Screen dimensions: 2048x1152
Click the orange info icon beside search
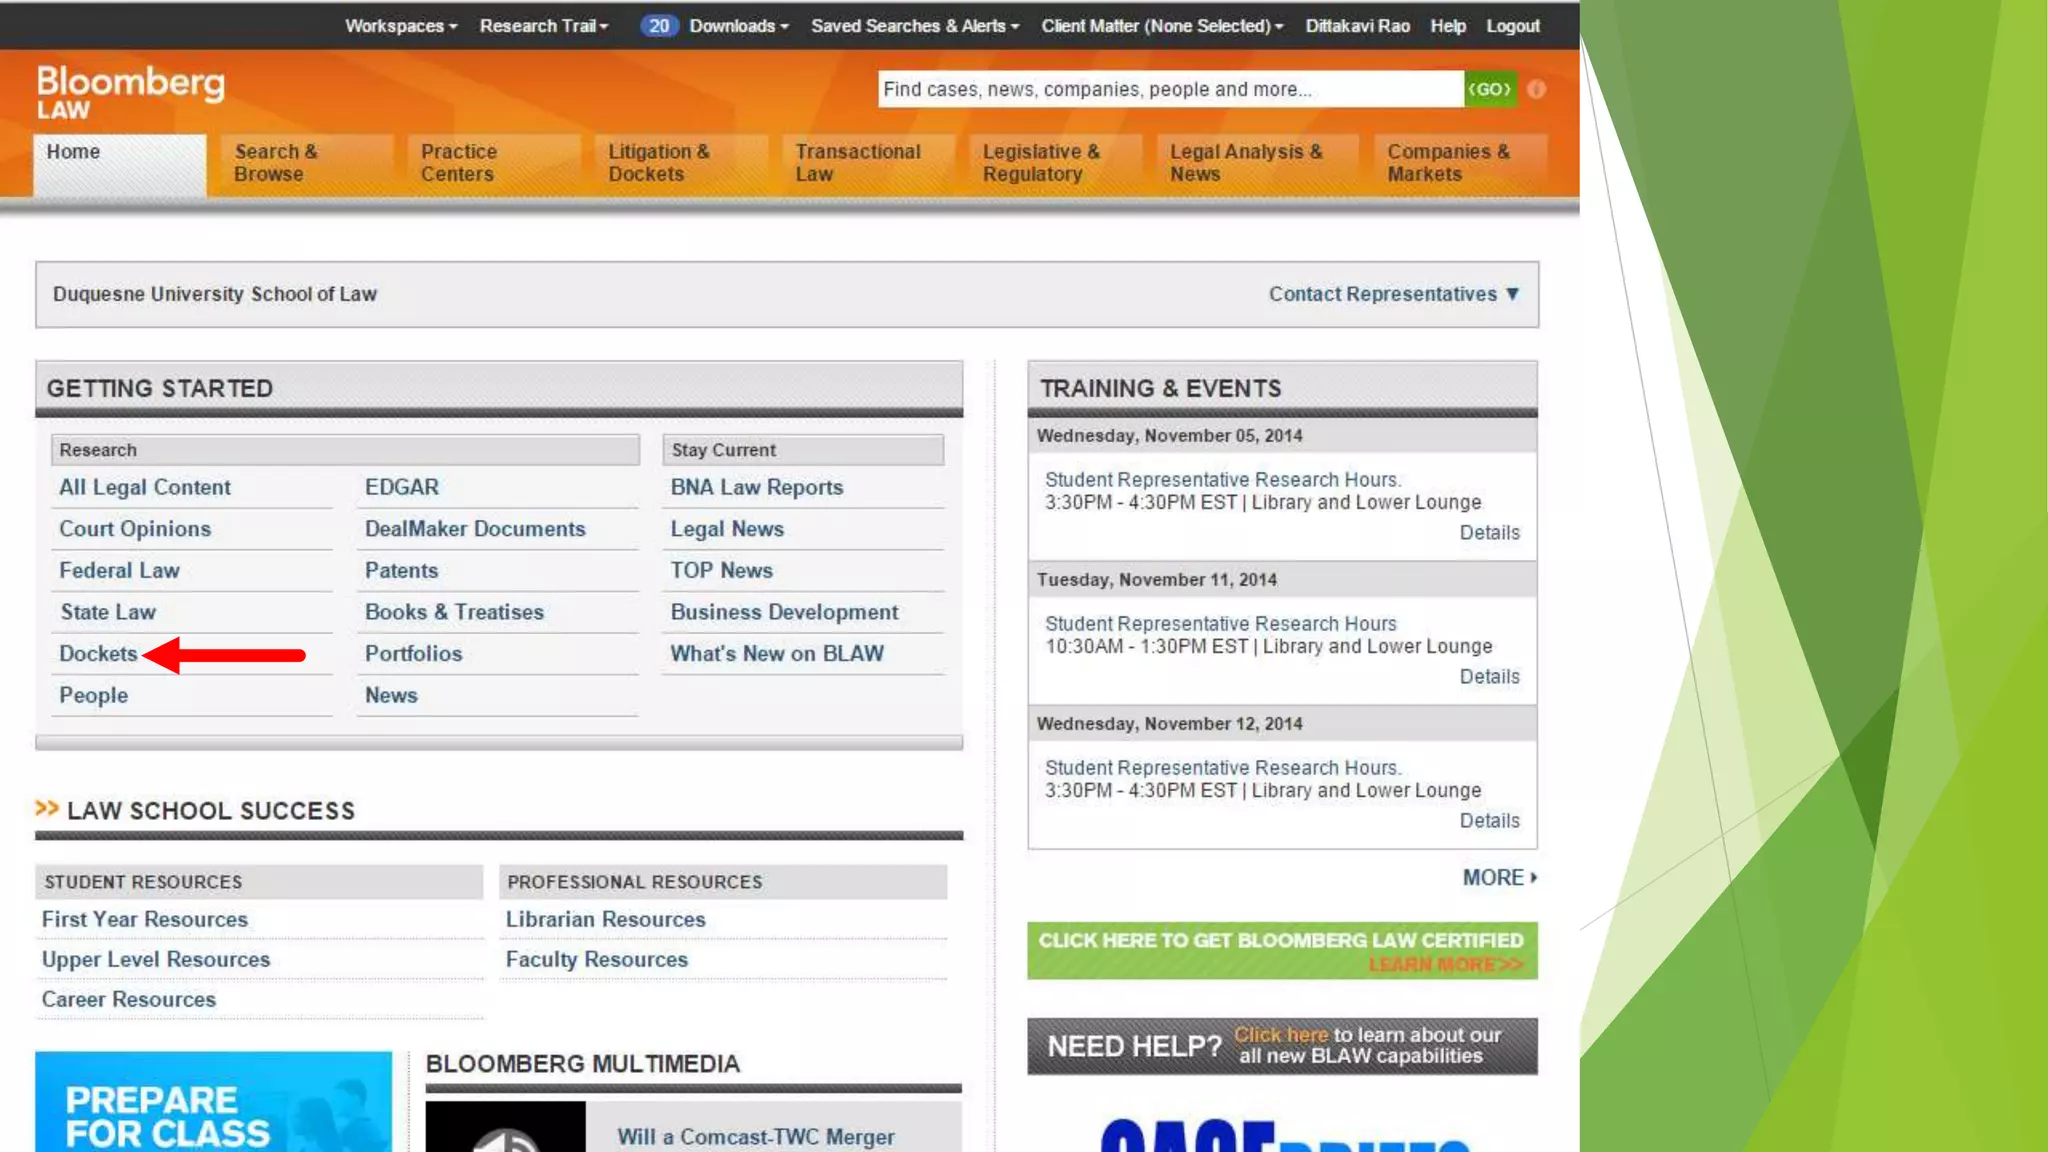[1537, 90]
